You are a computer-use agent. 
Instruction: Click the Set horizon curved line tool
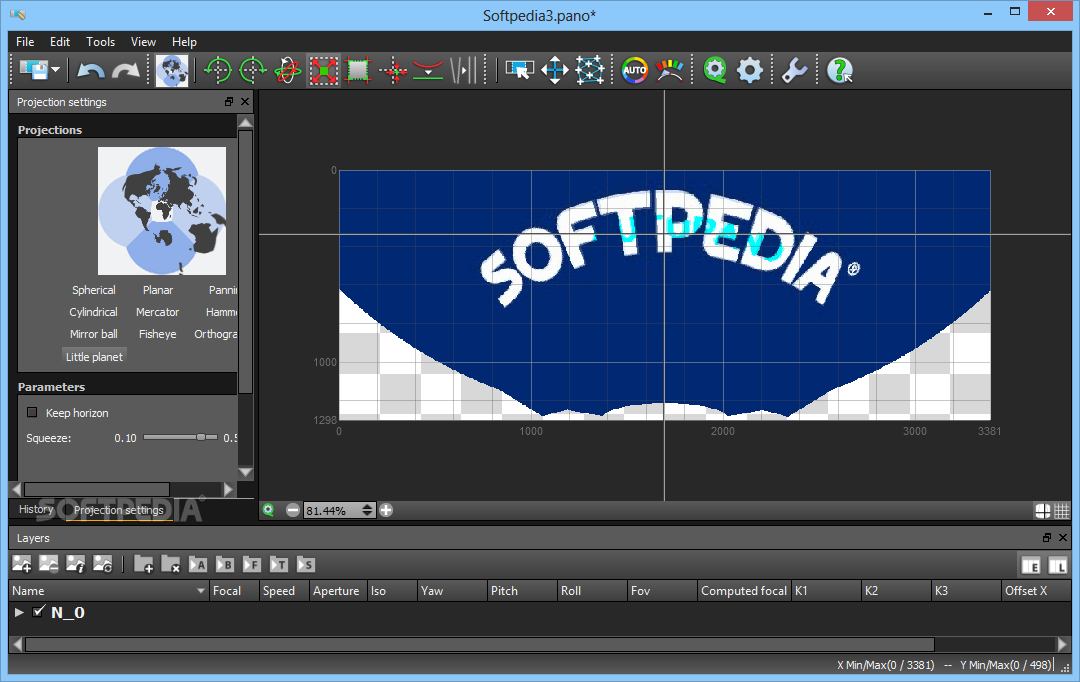(428, 70)
